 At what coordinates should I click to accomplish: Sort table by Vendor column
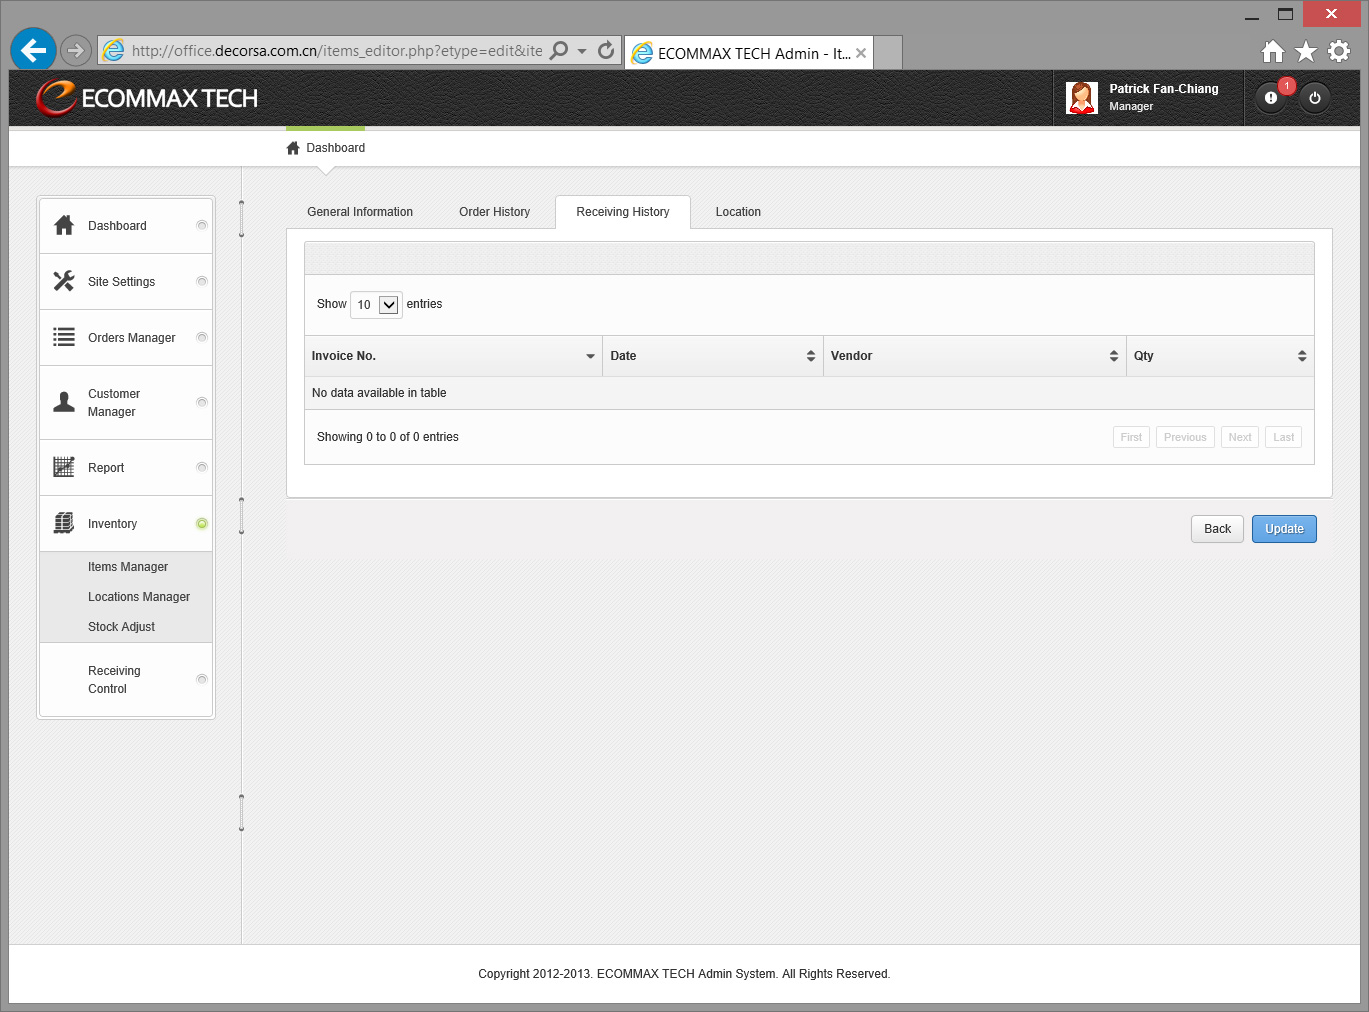(x=975, y=356)
